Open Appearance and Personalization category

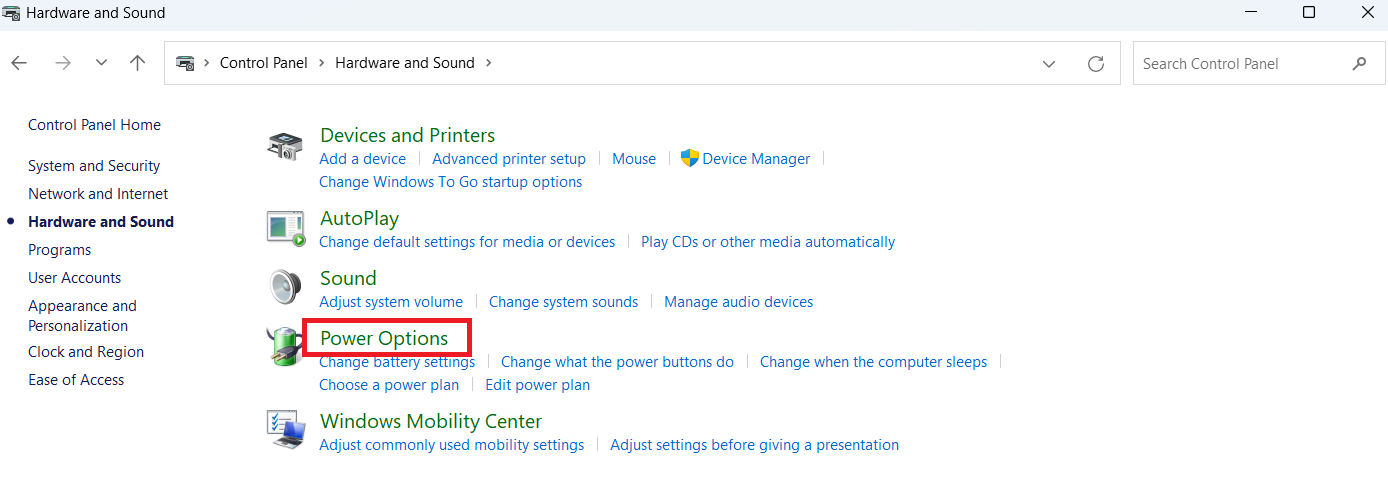[x=82, y=316]
